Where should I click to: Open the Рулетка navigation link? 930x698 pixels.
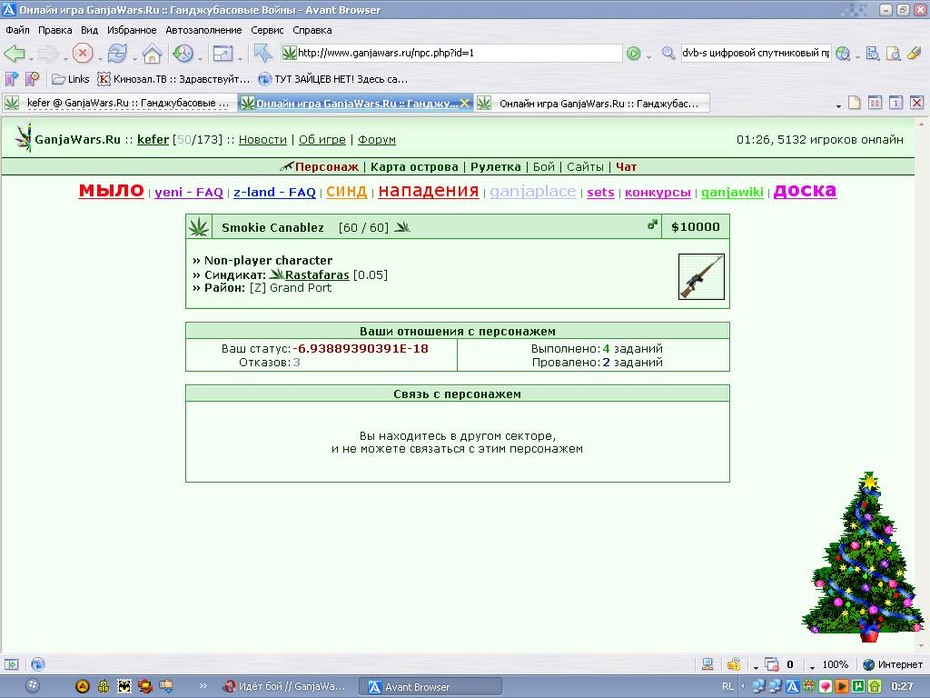pos(495,167)
